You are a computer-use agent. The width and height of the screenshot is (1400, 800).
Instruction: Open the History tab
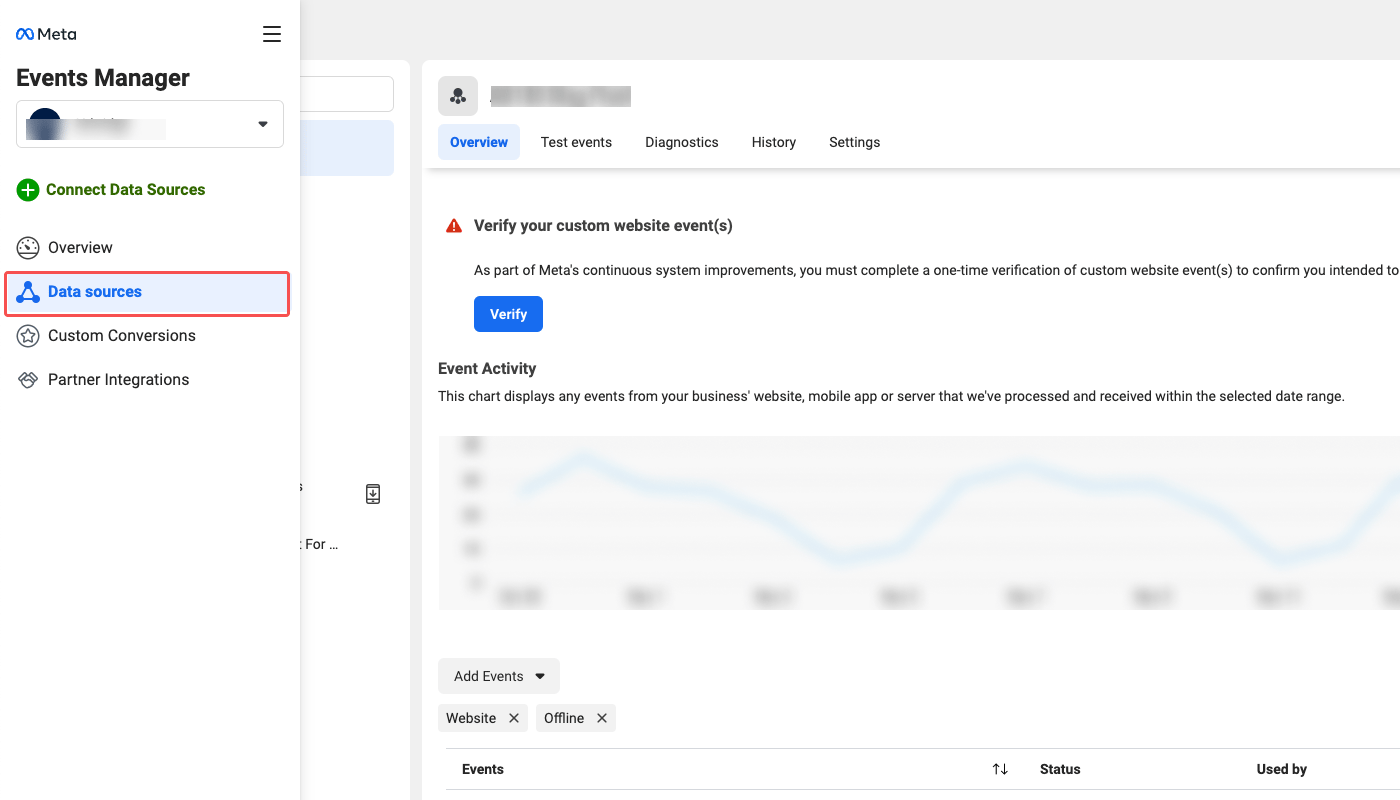coord(774,142)
